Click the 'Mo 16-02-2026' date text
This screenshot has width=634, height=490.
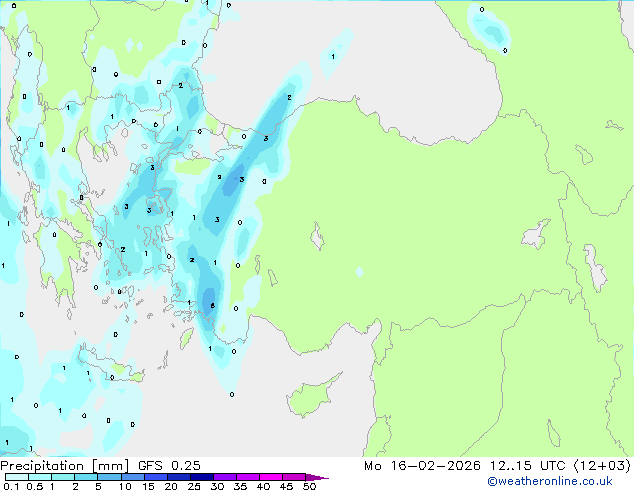[x=422, y=466]
